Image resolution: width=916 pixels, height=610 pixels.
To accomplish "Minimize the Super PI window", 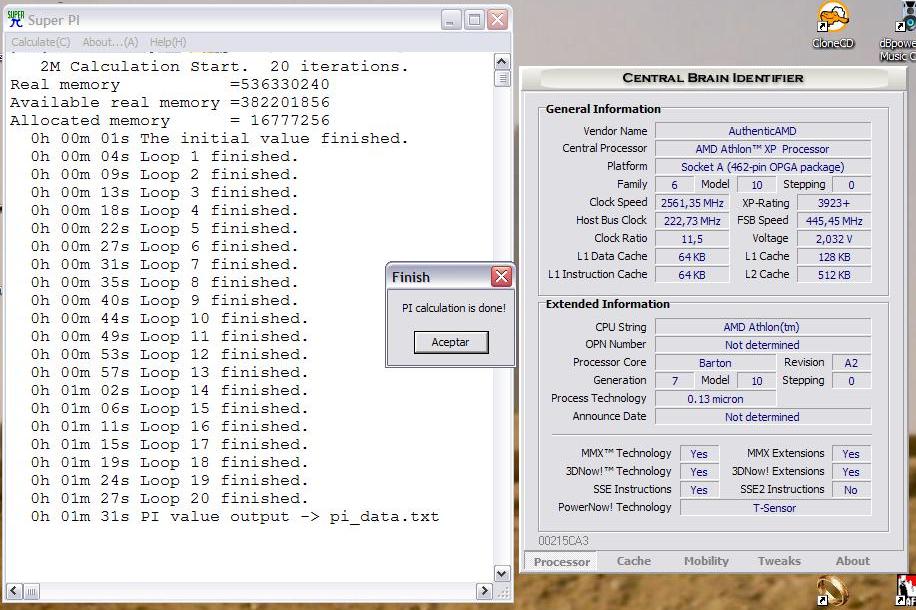I will click(451, 19).
